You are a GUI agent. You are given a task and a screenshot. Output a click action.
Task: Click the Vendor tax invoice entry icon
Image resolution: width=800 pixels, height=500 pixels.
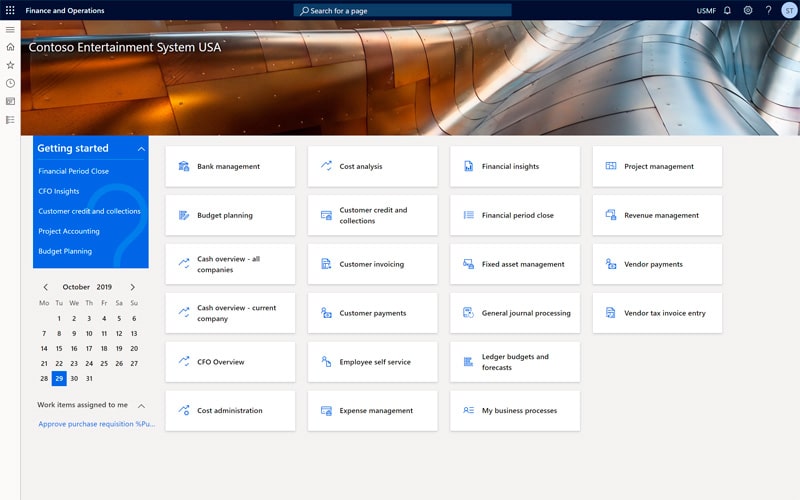coord(611,313)
